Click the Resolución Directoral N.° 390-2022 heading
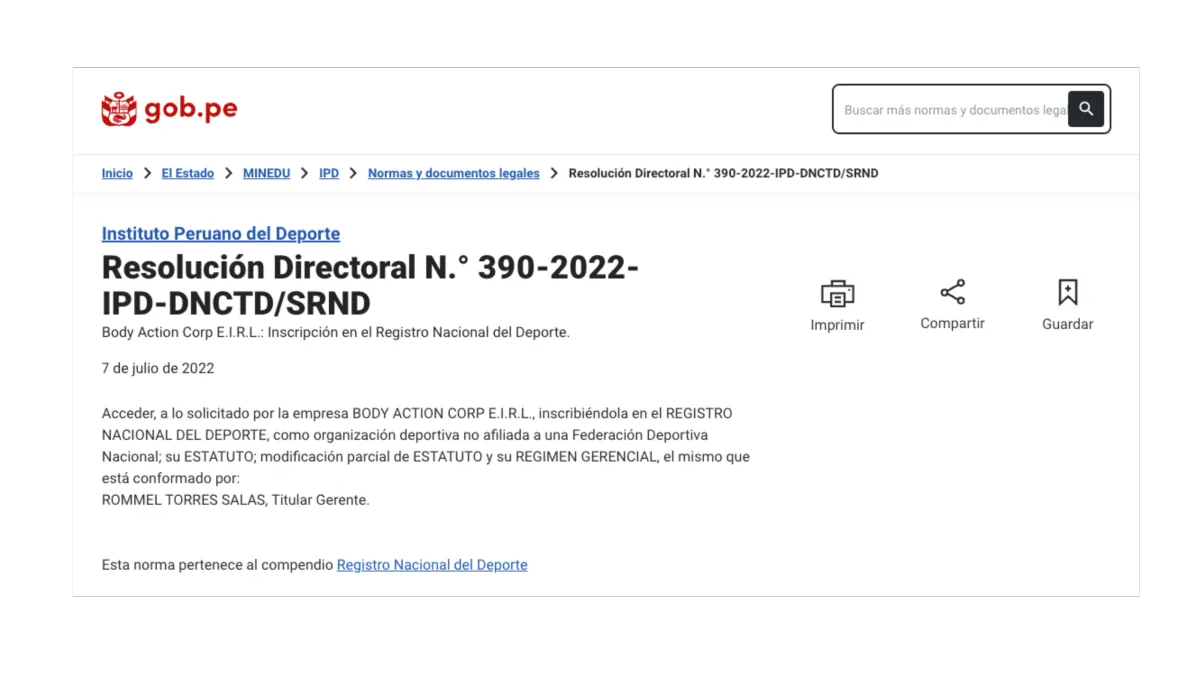Viewport: 1200px width, 675px height. 370,285
